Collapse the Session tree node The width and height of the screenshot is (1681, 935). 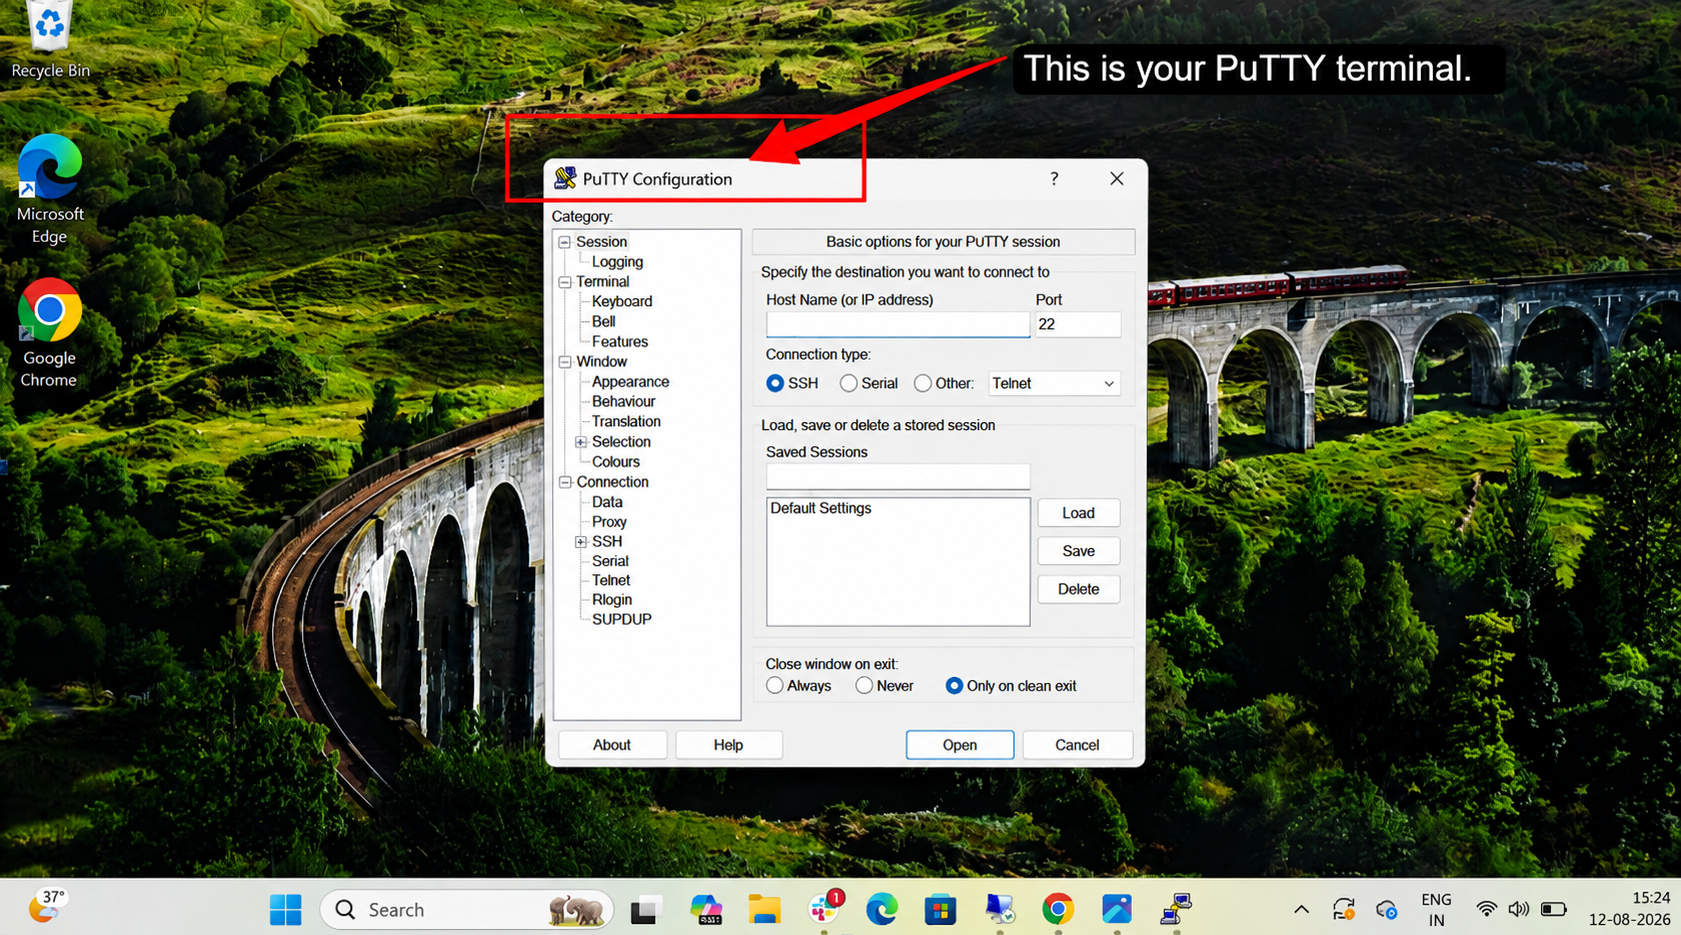[565, 242]
